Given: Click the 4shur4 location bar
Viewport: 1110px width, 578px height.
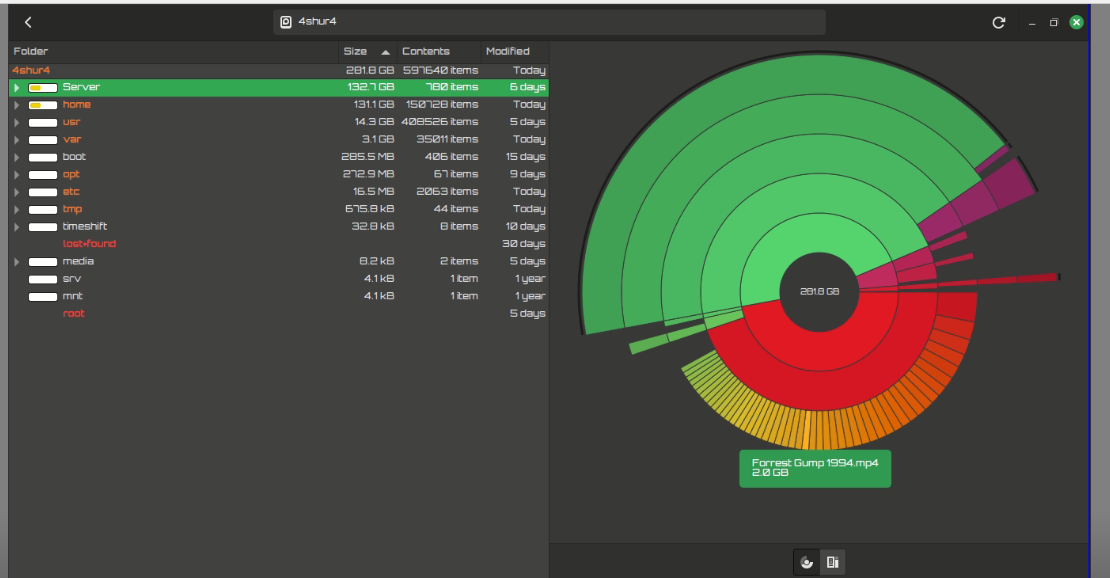Looking at the screenshot, I should click(x=549, y=22).
